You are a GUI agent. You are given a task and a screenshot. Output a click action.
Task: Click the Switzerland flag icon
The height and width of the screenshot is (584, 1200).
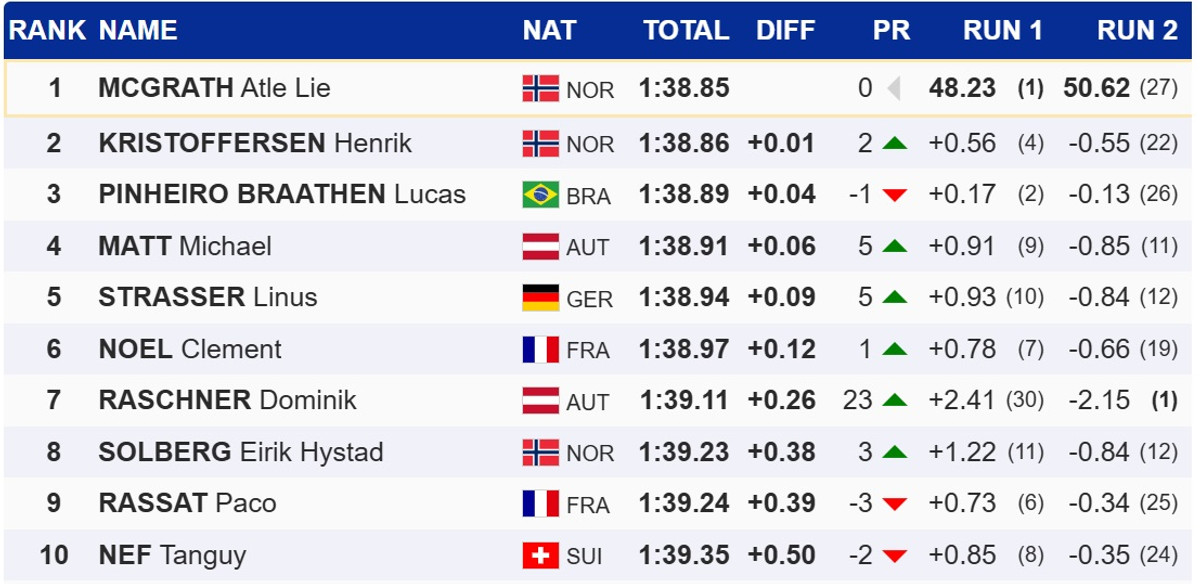(x=540, y=555)
